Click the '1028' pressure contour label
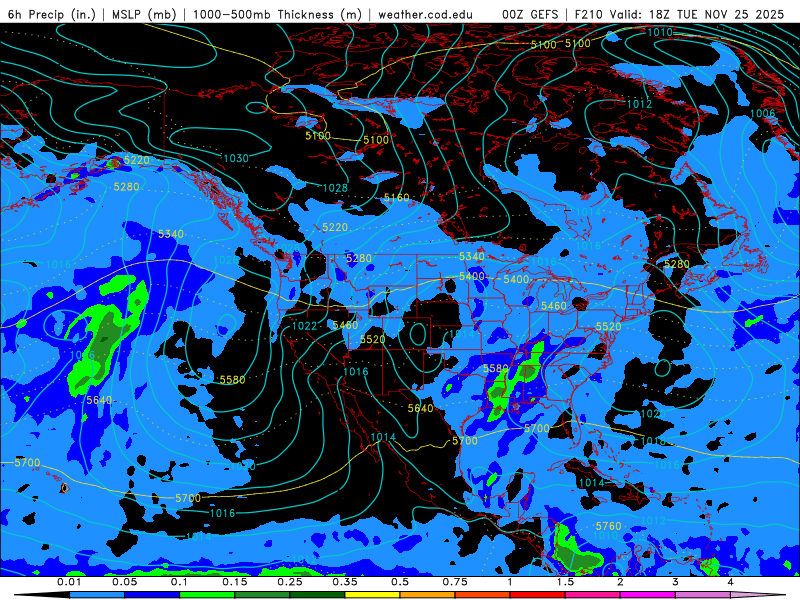 [335, 188]
